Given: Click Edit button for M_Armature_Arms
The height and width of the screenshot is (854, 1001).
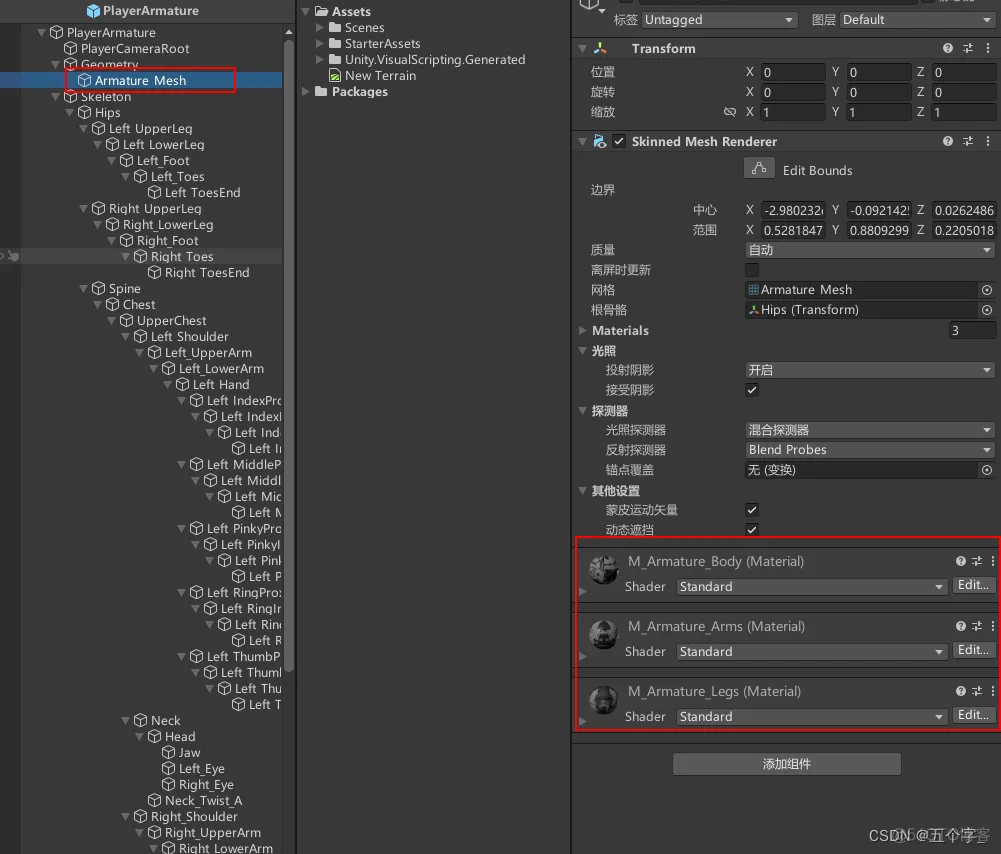Looking at the screenshot, I should coord(974,650).
